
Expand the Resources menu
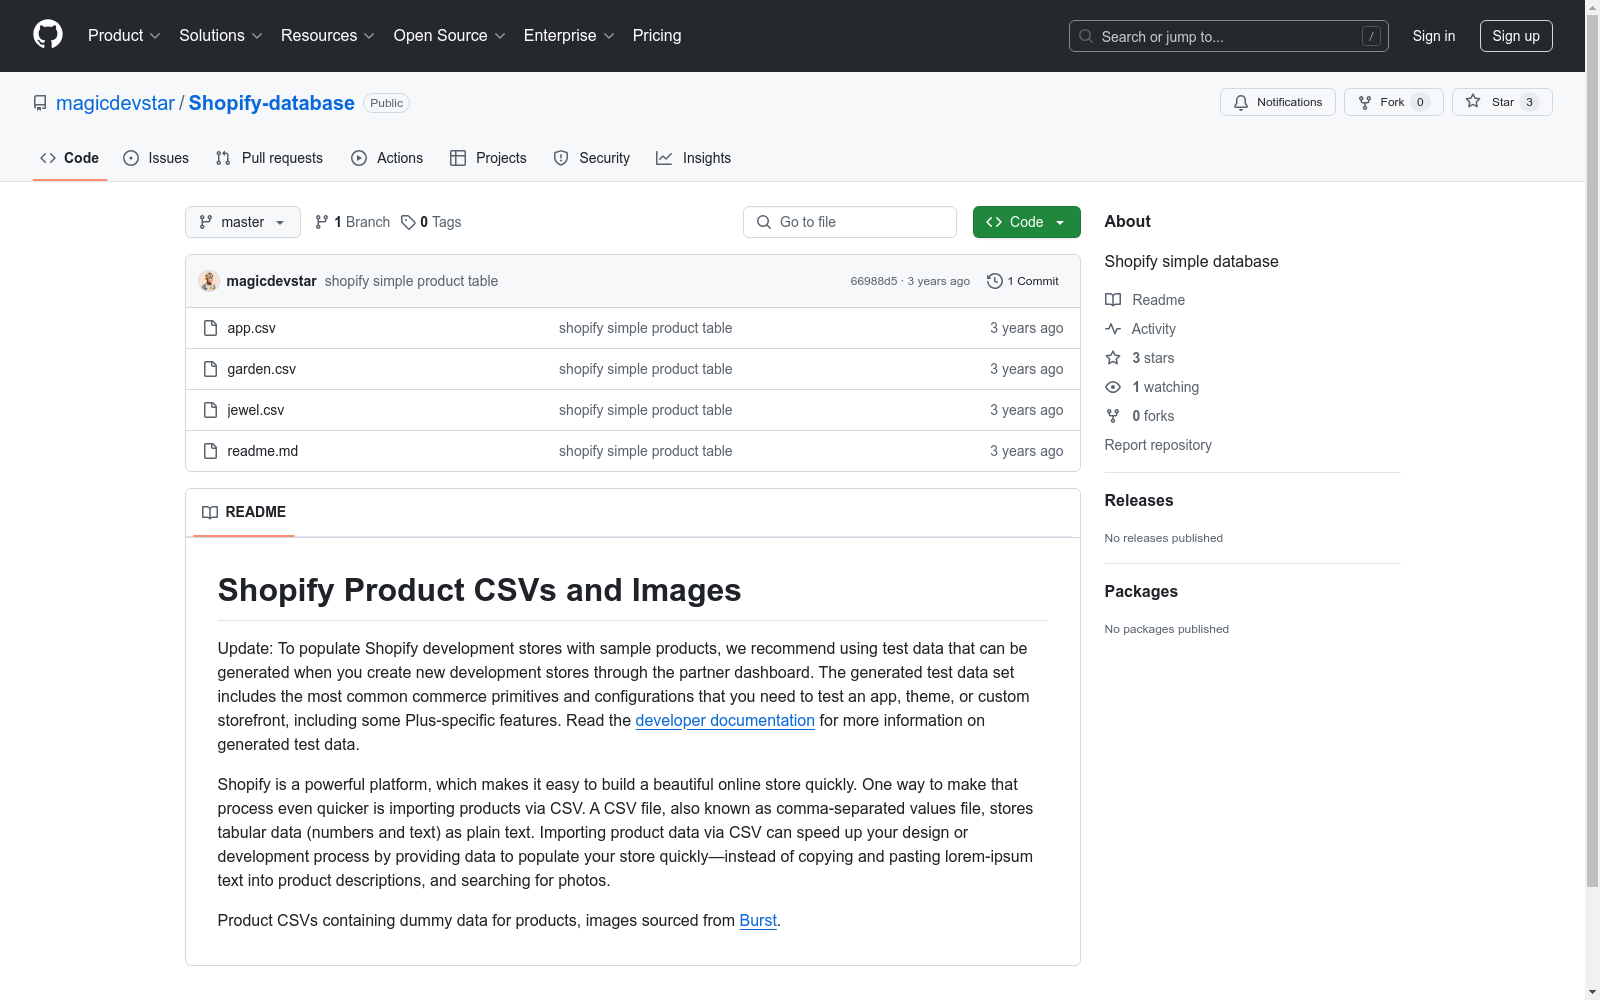[x=328, y=36]
